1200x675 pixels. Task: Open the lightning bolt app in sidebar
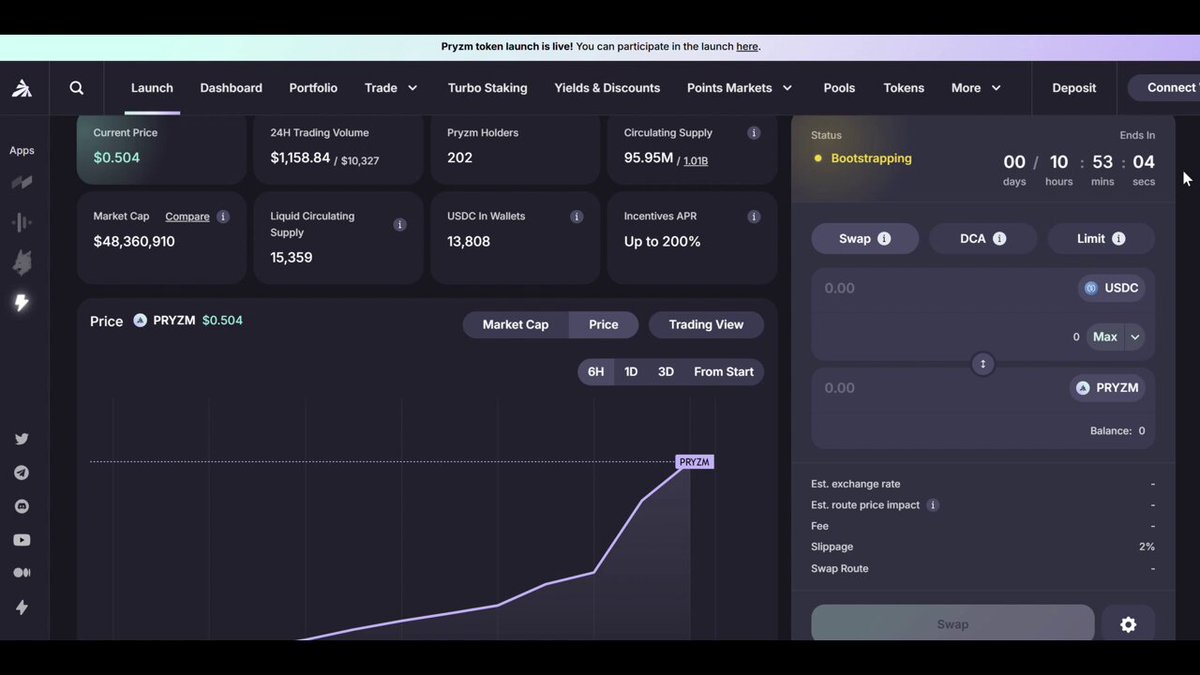22,302
